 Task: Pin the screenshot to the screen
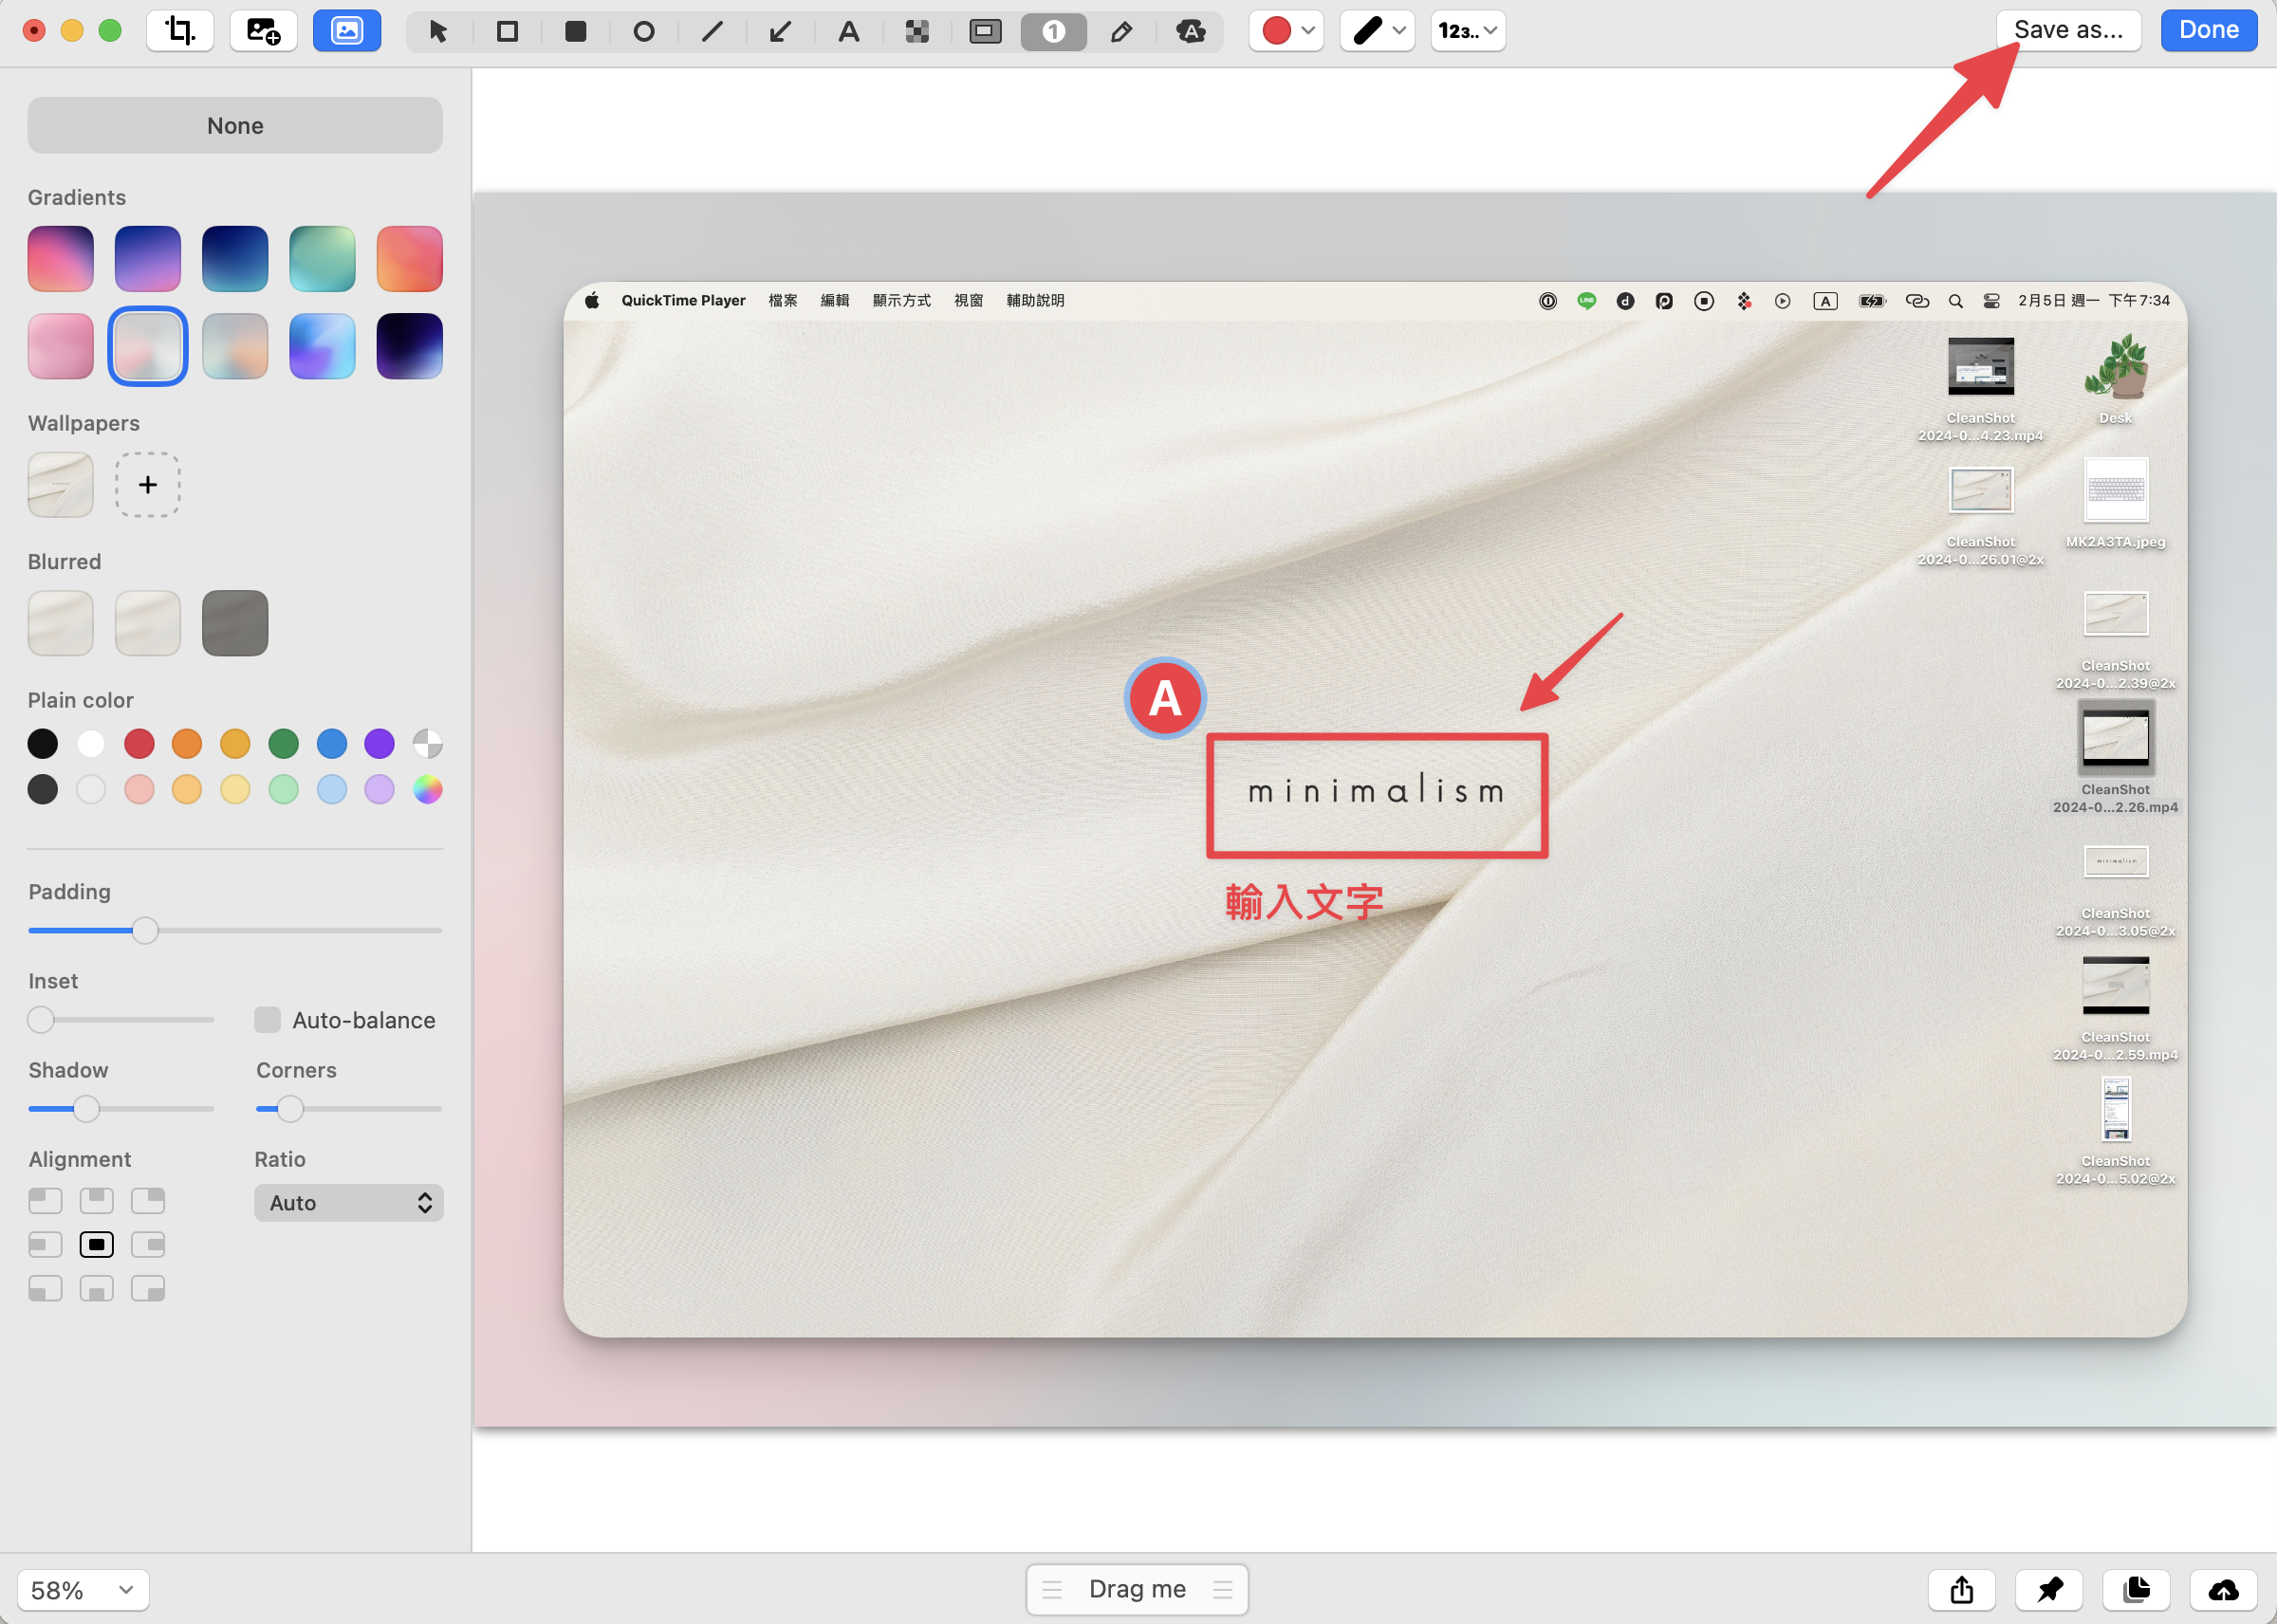[2049, 1589]
